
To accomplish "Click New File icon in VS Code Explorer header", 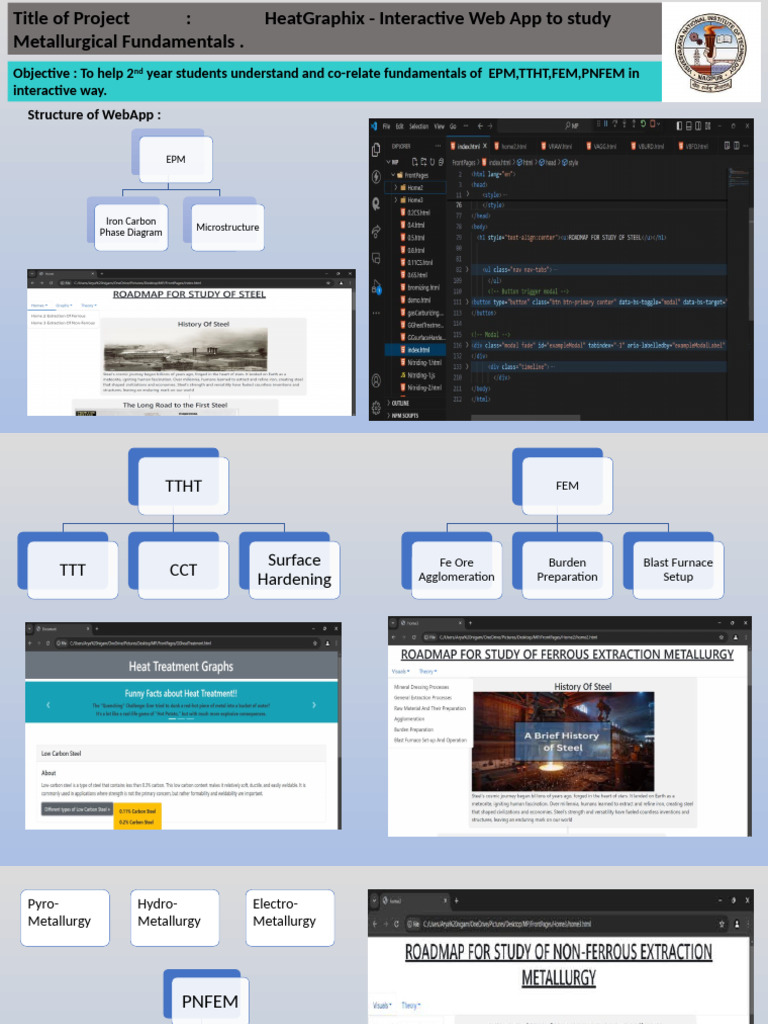I will [415, 161].
